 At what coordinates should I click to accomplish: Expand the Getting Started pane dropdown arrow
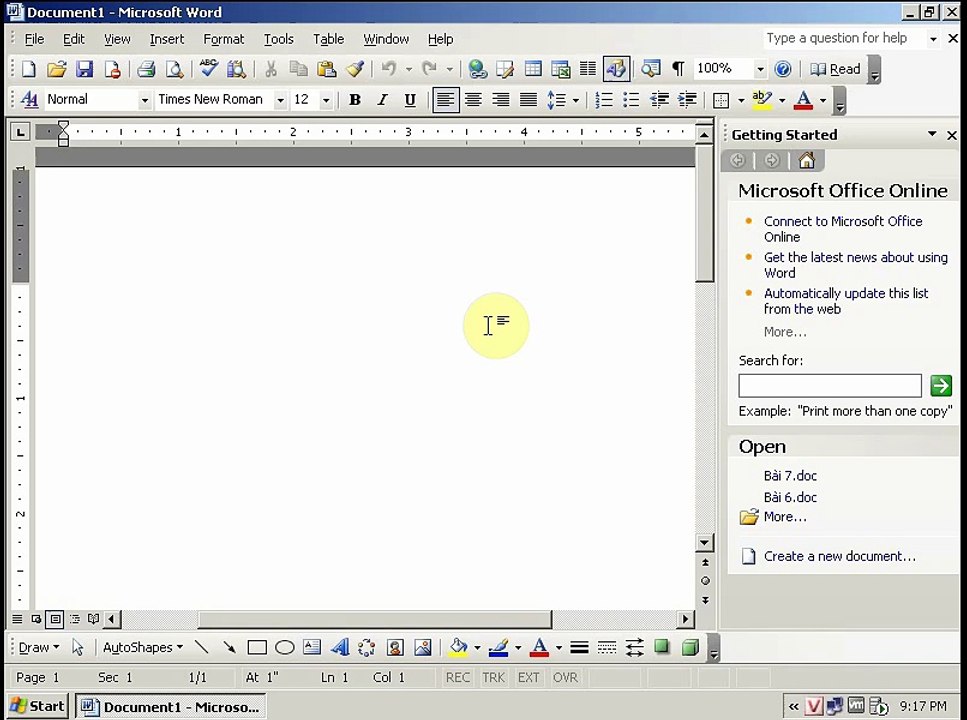coord(932,134)
